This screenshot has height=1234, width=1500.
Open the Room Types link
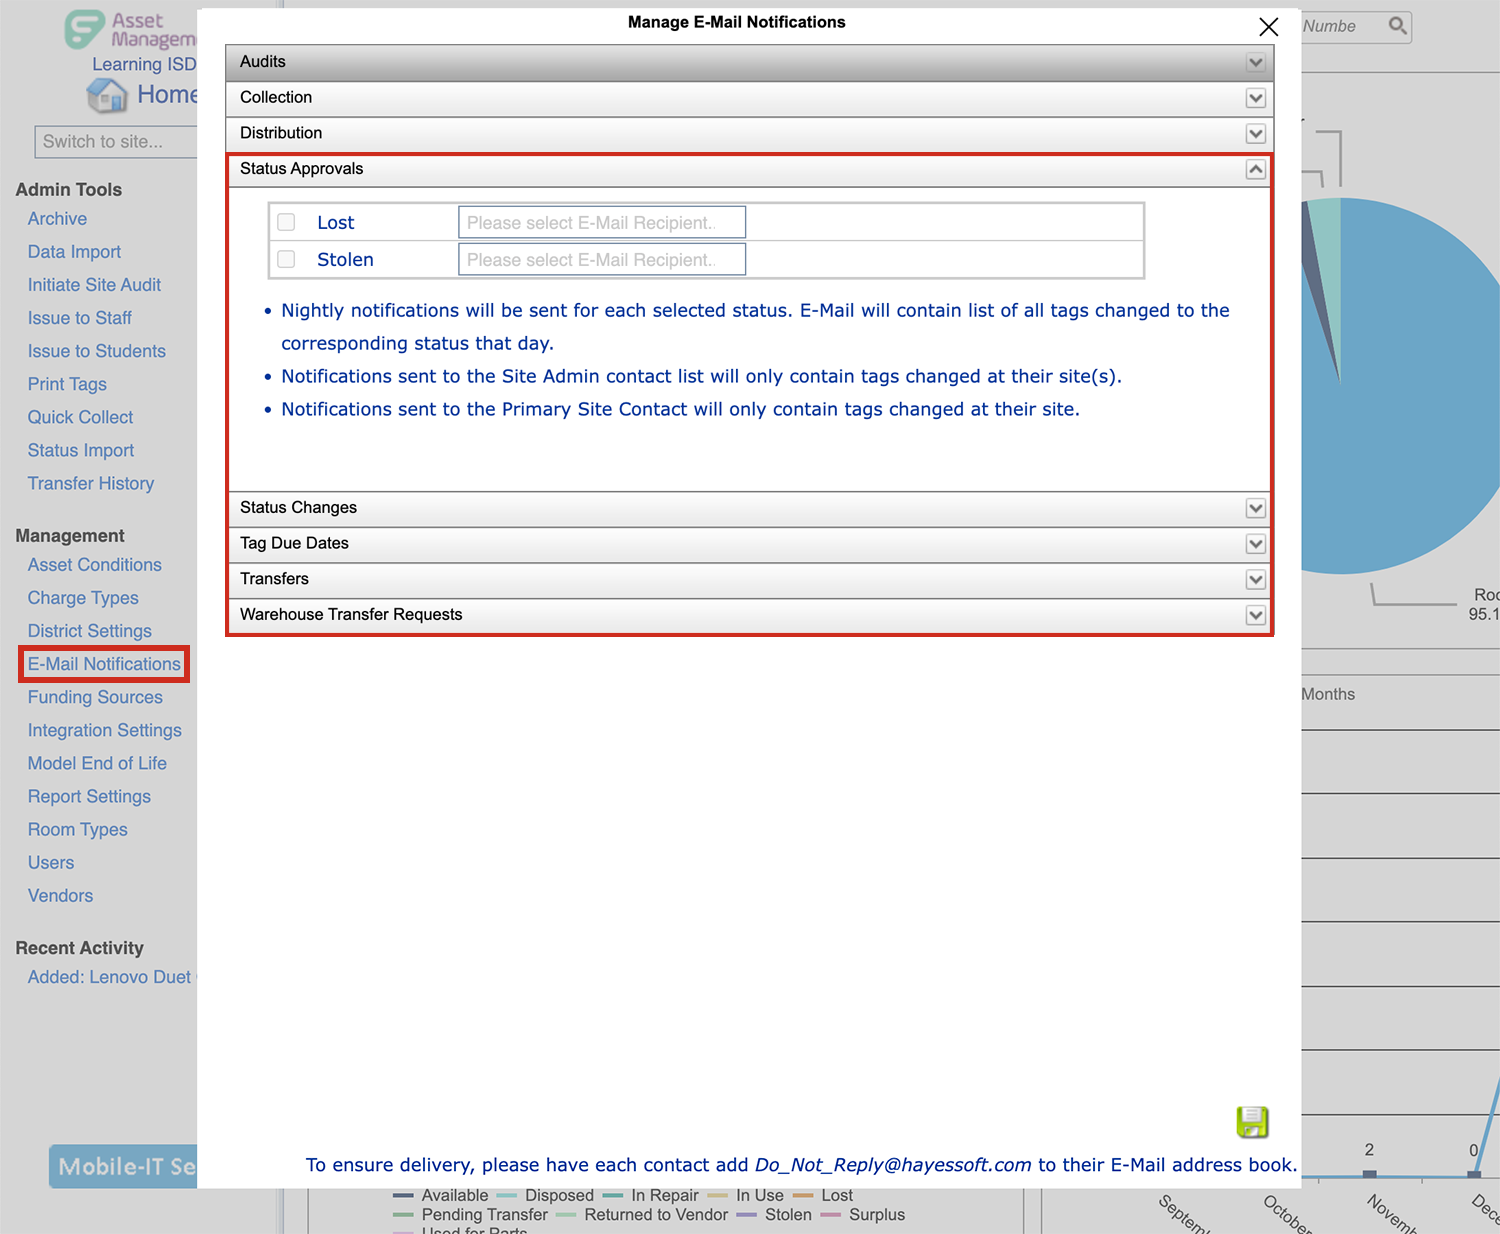tap(78, 829)
